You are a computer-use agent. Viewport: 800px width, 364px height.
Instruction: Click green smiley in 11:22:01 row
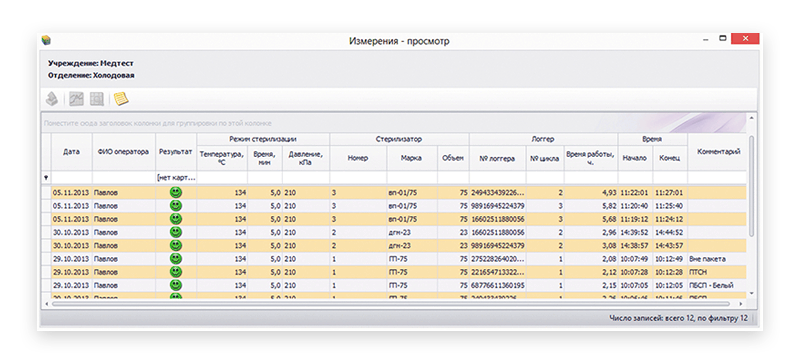click(176, 192)
